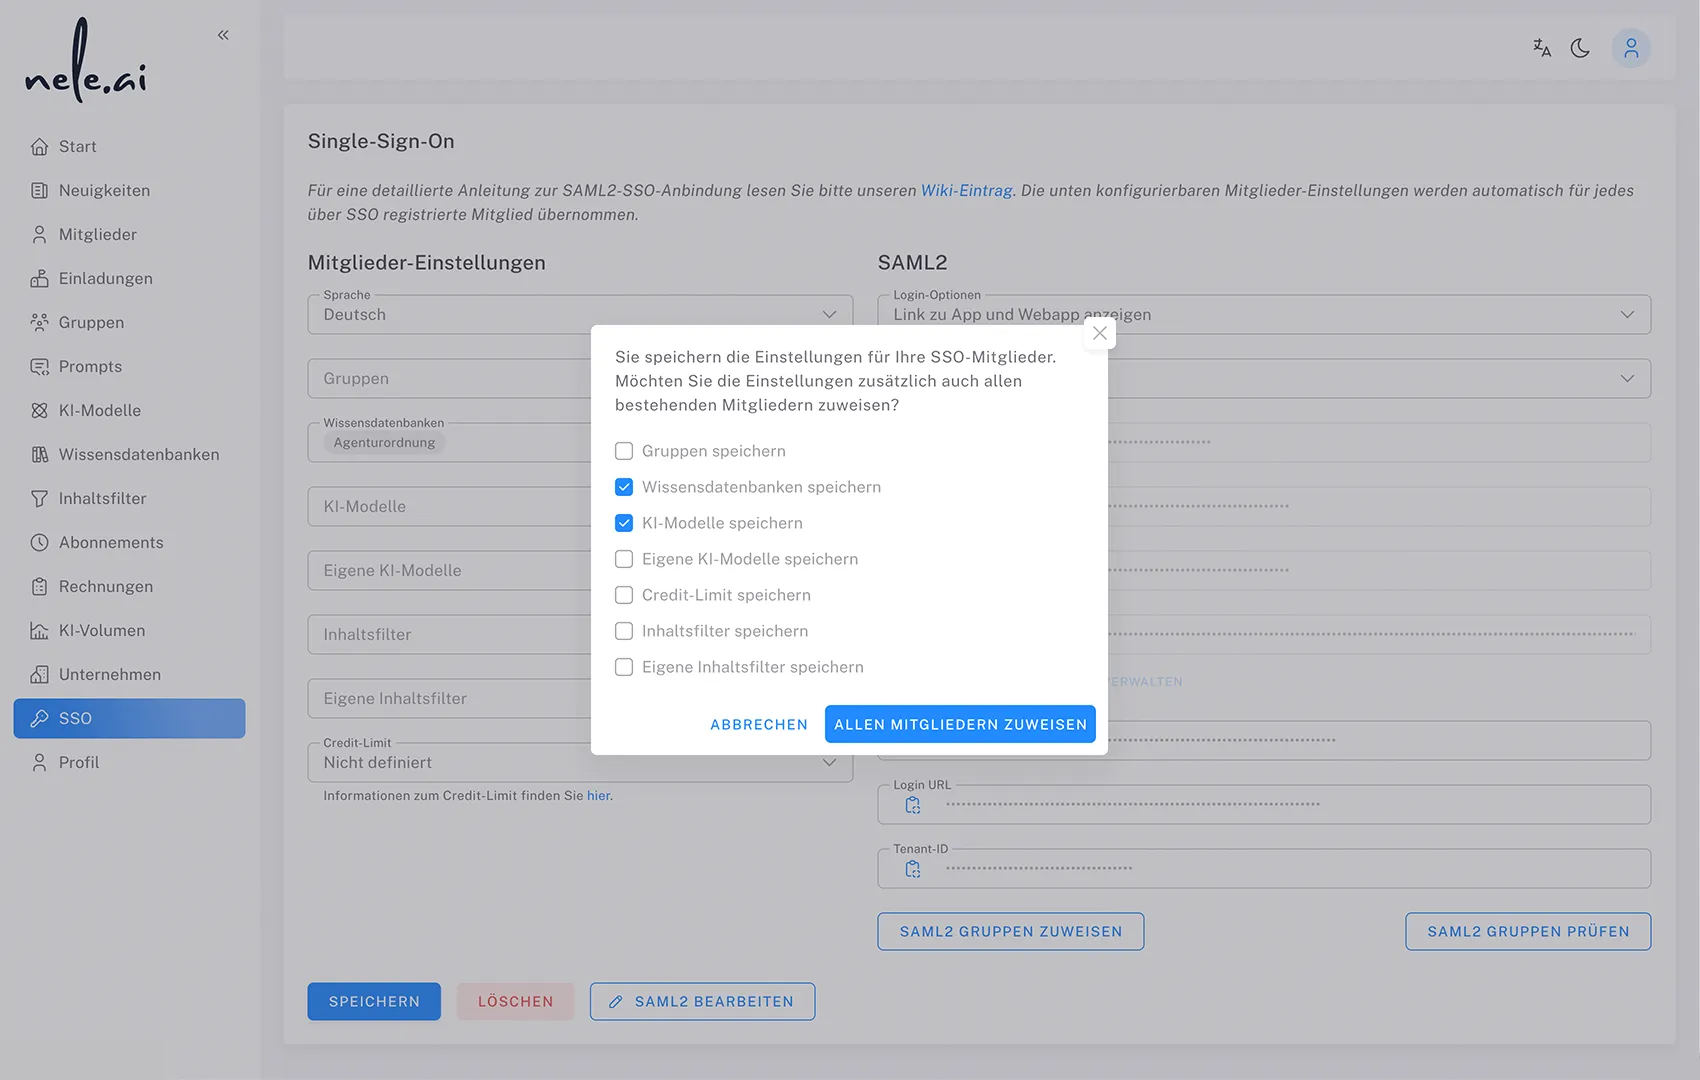Click the chart icon for KI-Volumen
Image resolution: width=1700 pixels, height=1080 pixels.
point(39,631)
